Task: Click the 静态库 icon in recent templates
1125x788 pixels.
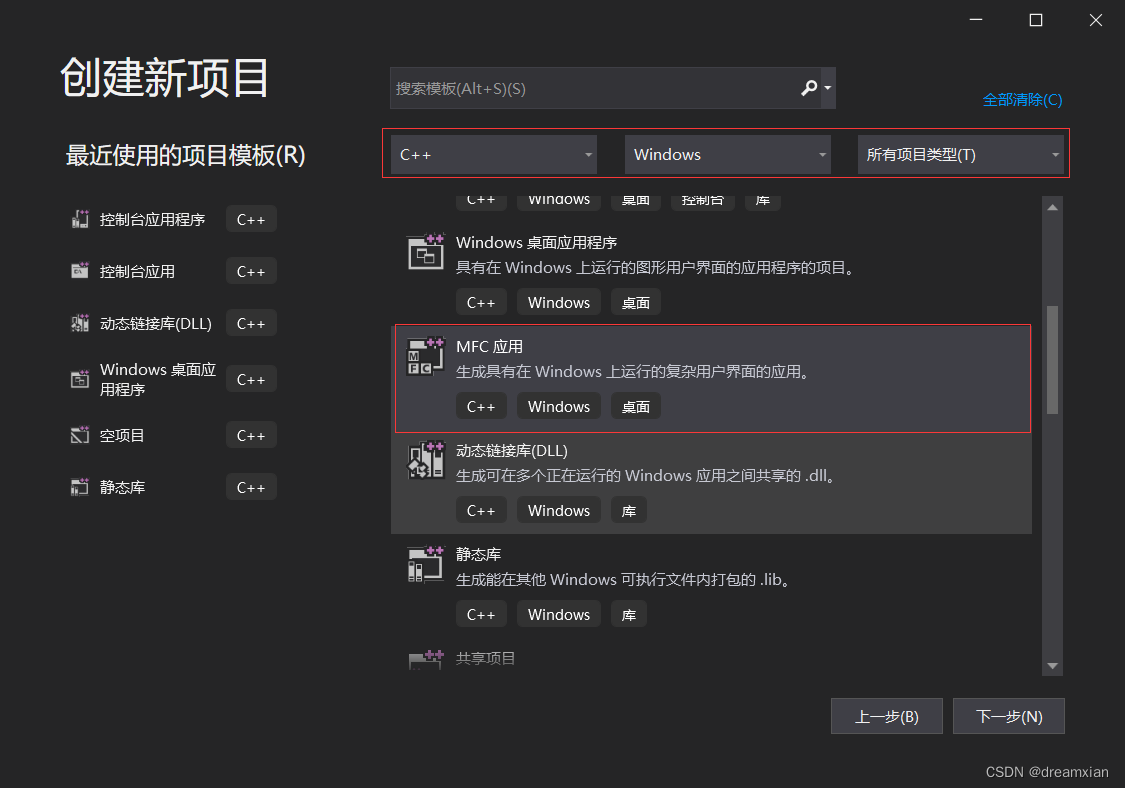Action: 80,487
